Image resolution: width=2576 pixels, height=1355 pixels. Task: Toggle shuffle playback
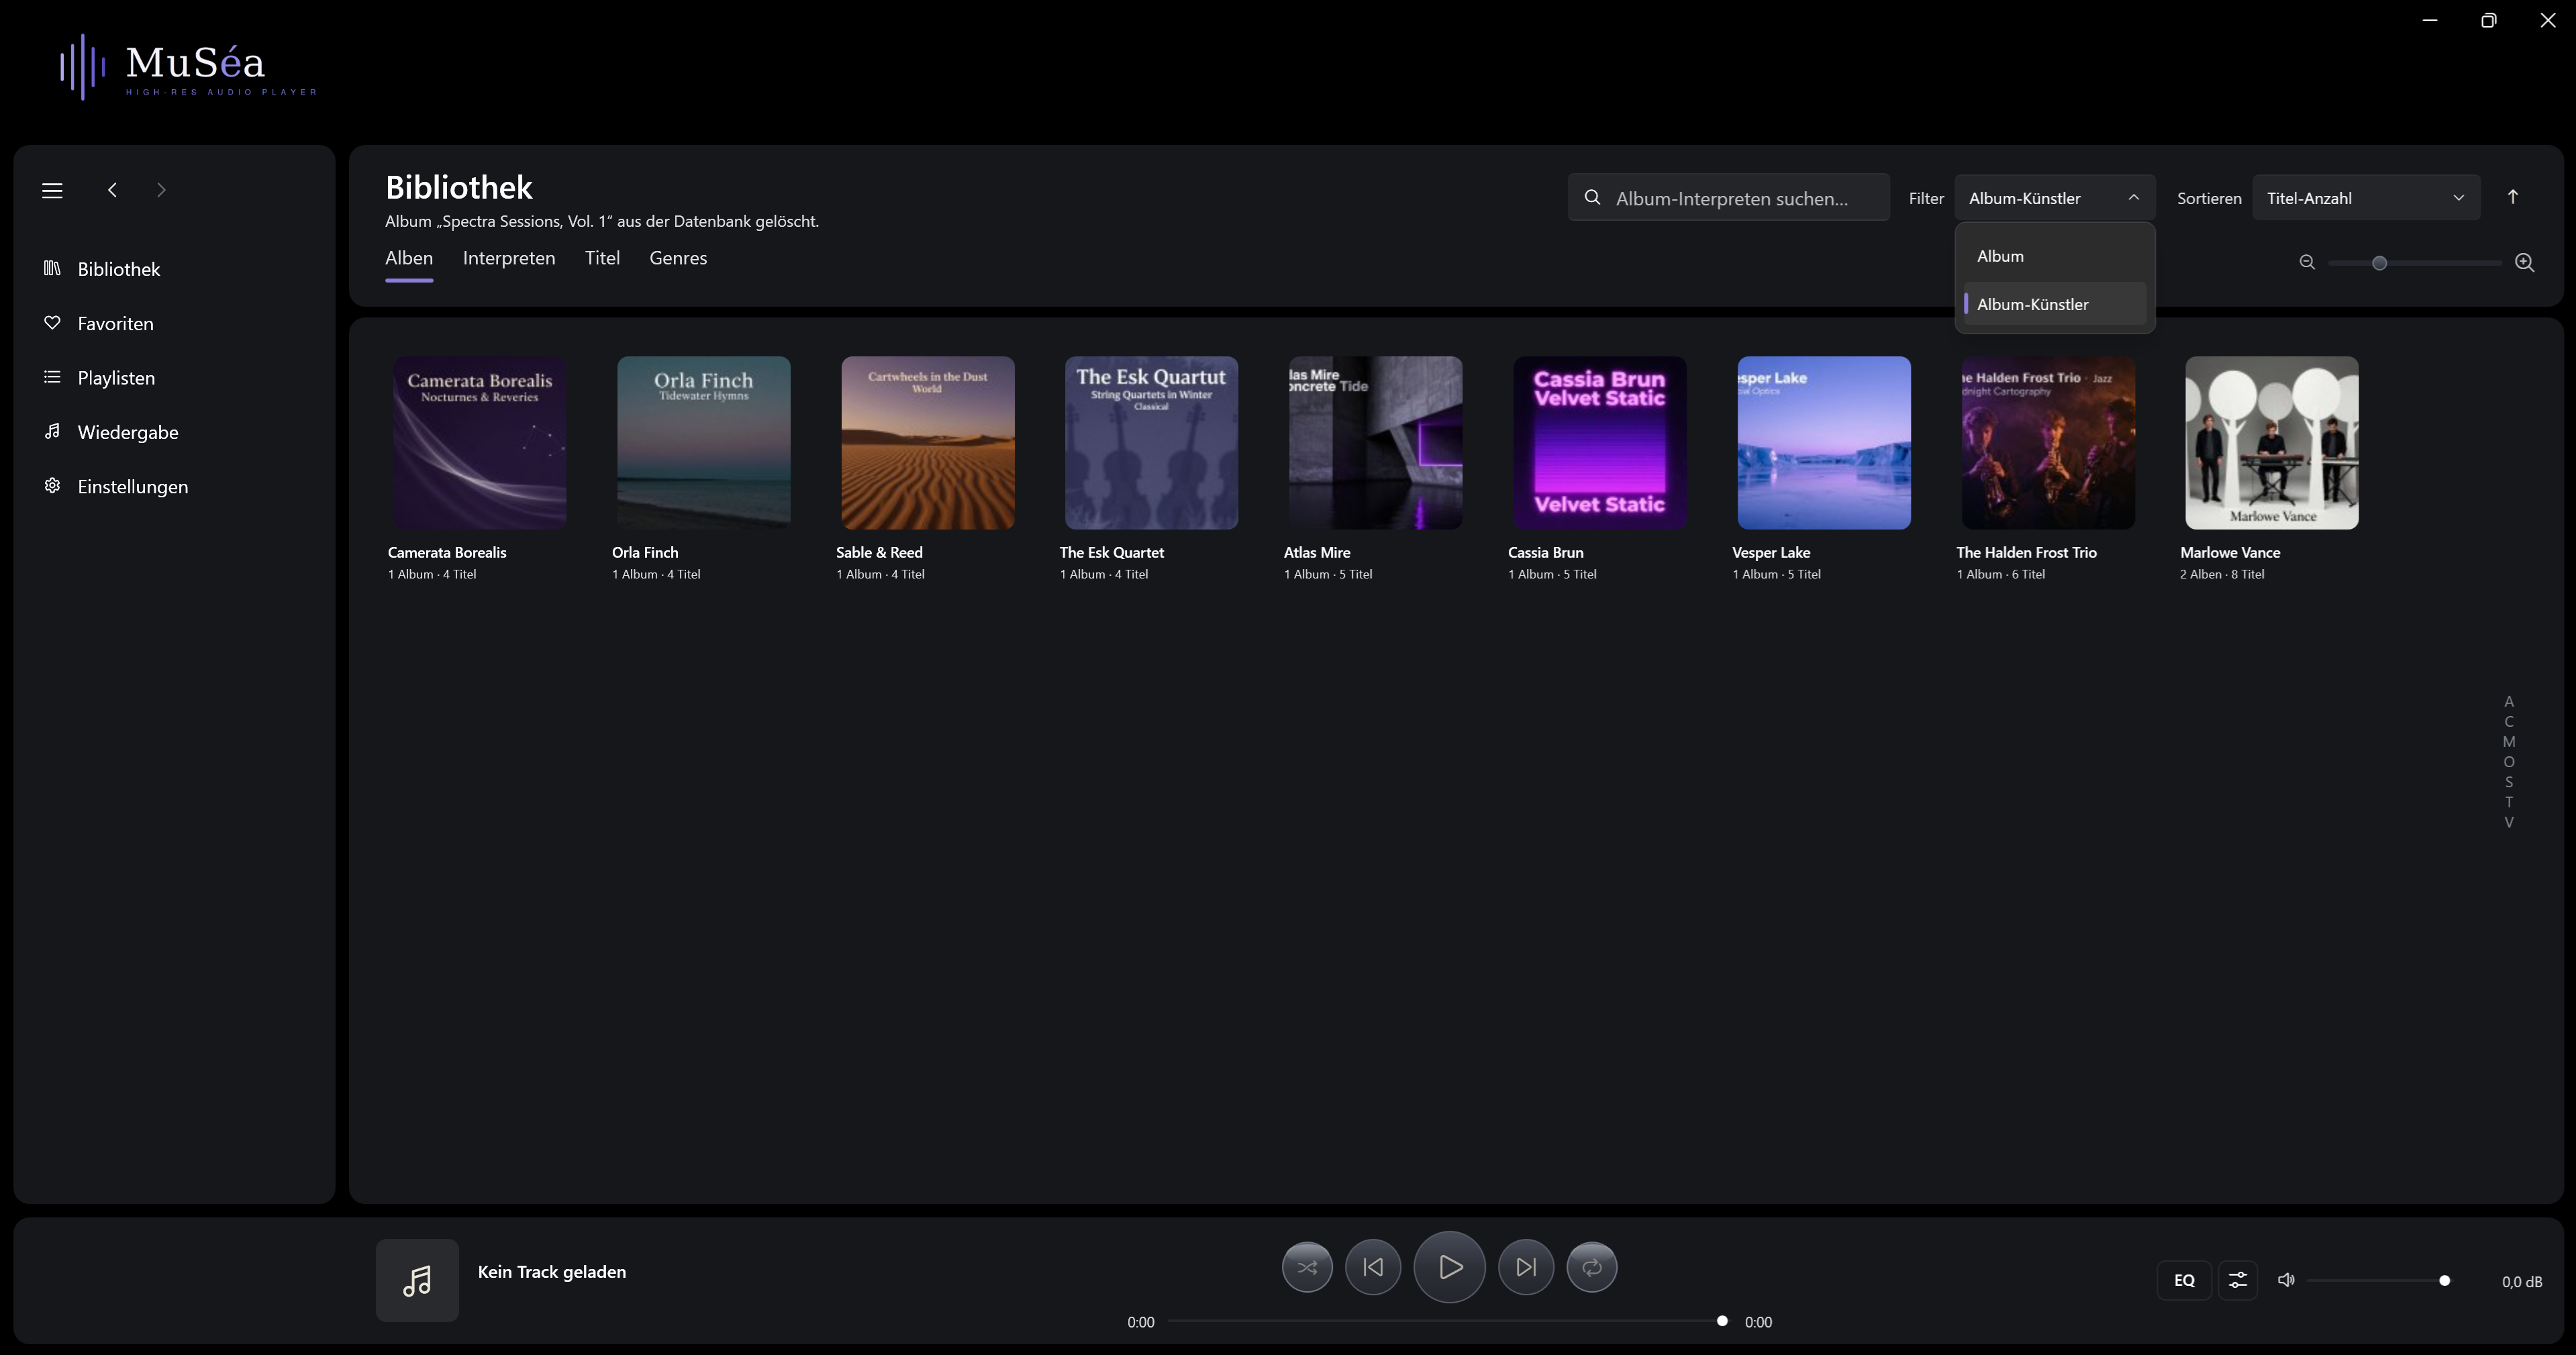tap(1307, 1267)
